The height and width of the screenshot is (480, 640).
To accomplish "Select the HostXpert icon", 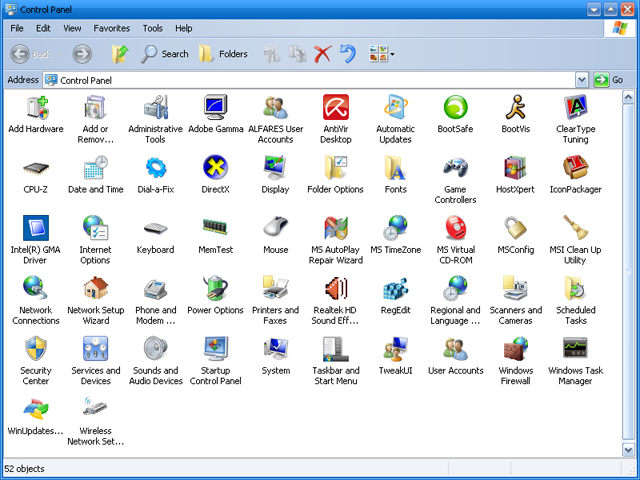I will [516, 175].
